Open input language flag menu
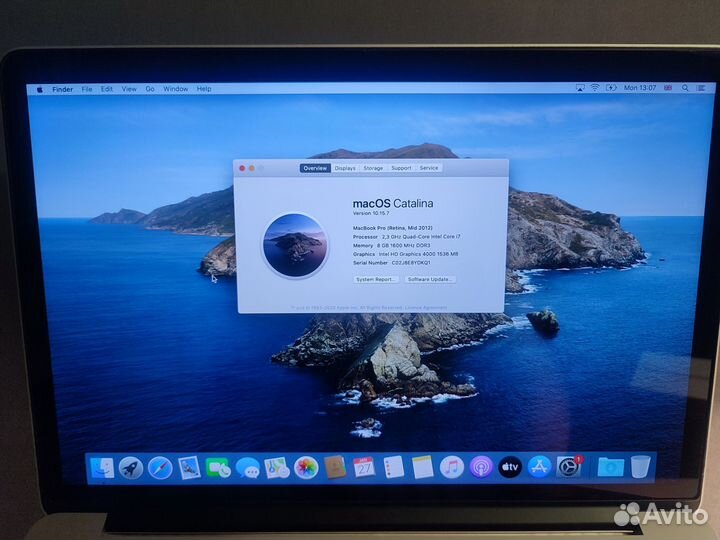This screenshot has width=720, height=540. click(668, 88)
